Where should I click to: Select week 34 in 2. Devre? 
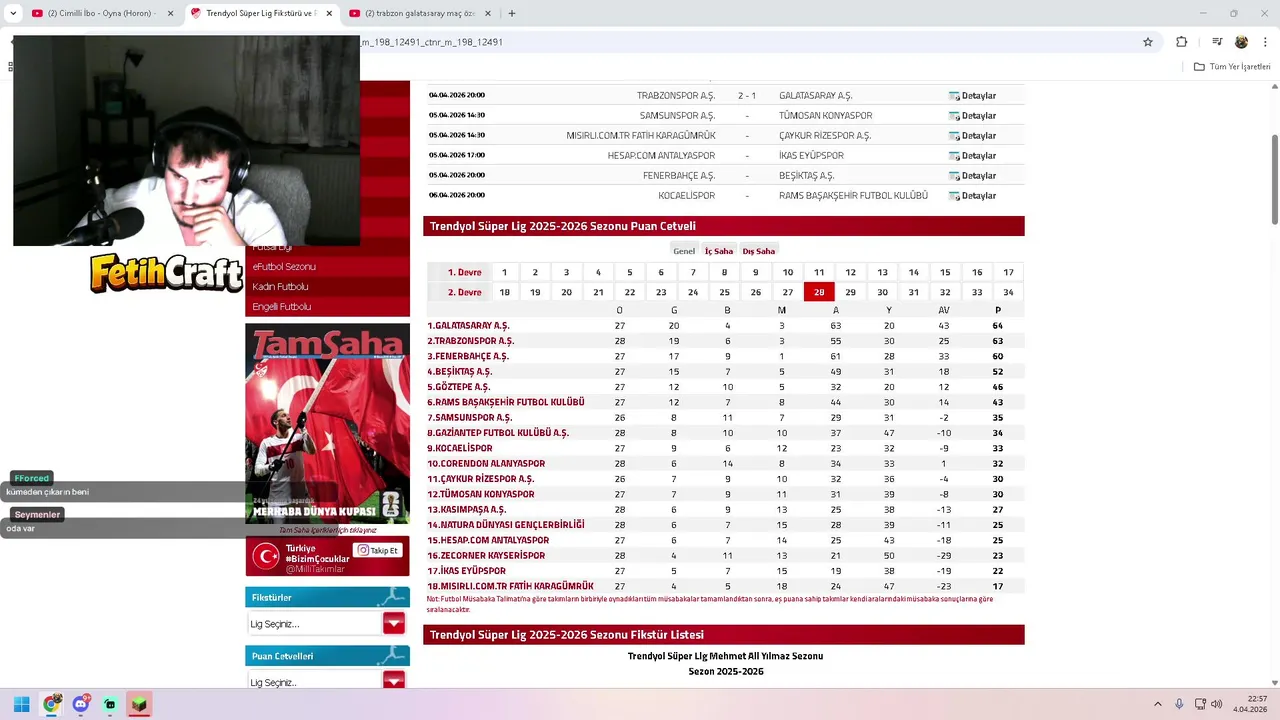coord(1008,292)
